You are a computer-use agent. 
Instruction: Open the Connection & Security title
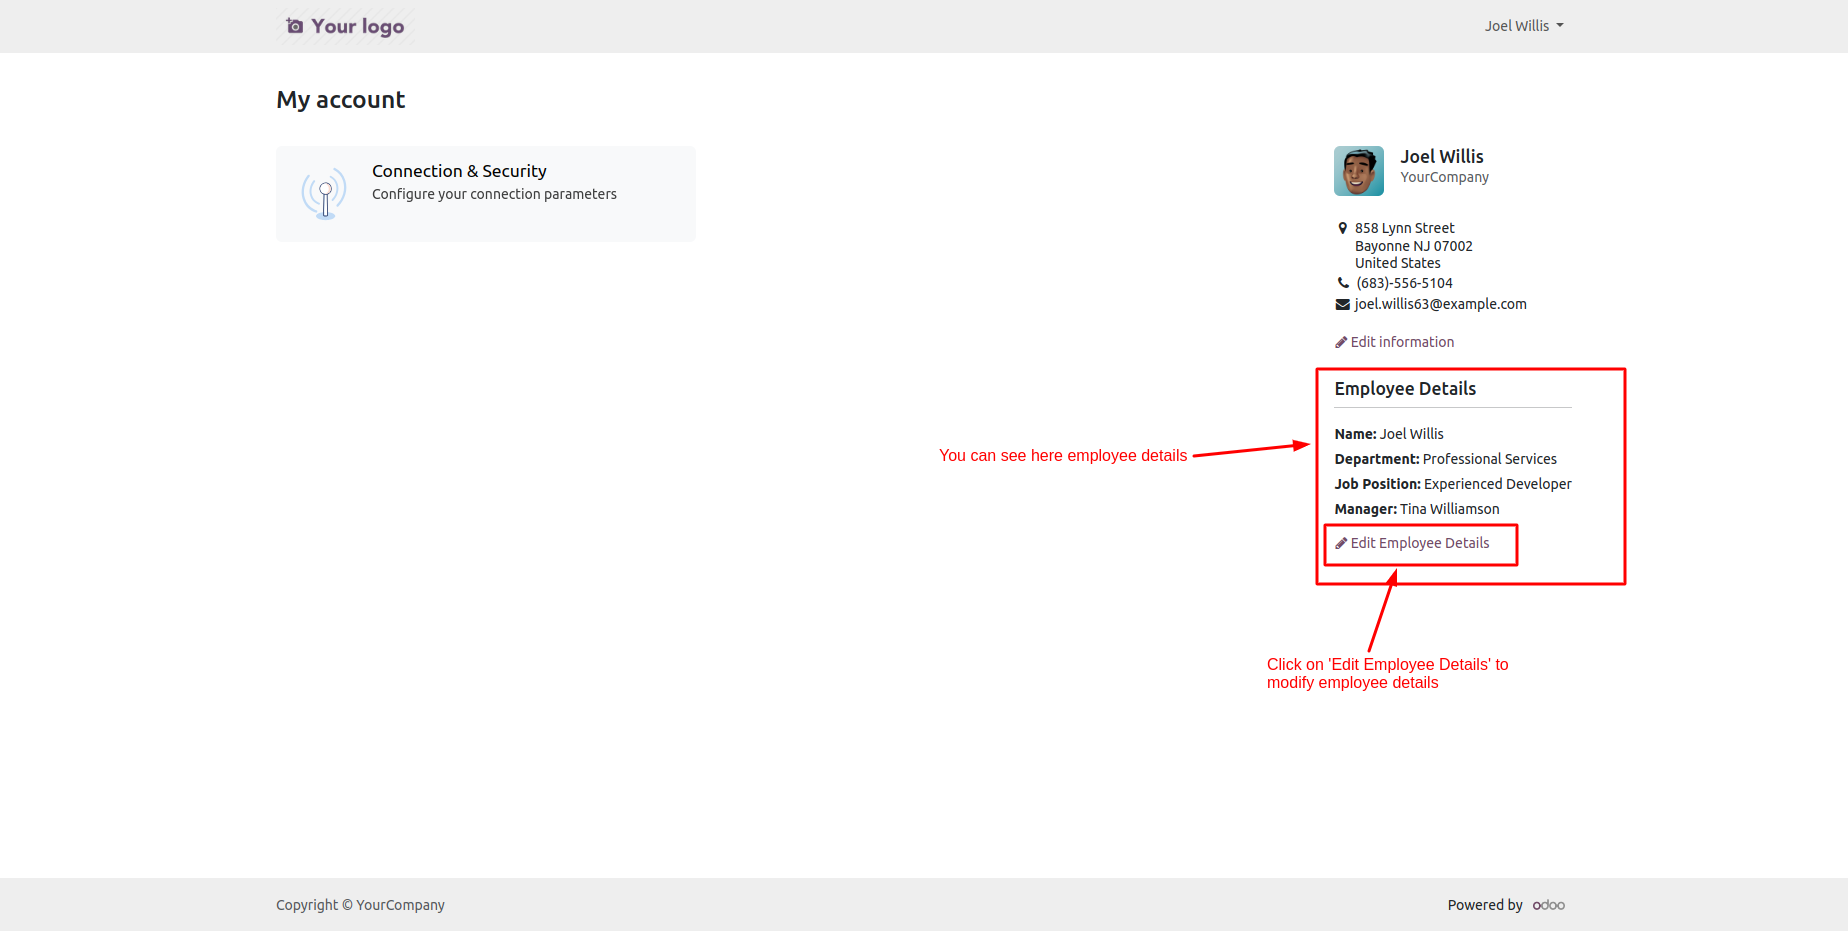[x=459, y=171]
